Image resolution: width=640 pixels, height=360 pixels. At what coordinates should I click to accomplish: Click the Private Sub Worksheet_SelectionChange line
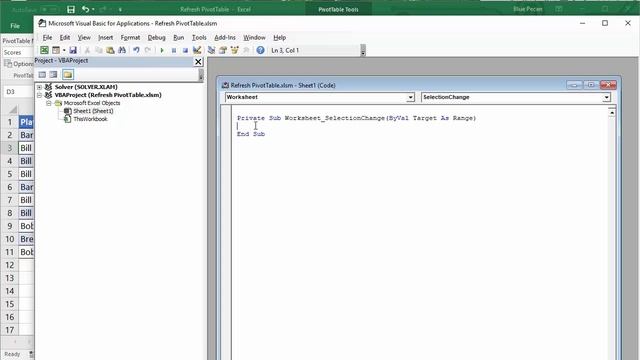click(x=356, y=118)
